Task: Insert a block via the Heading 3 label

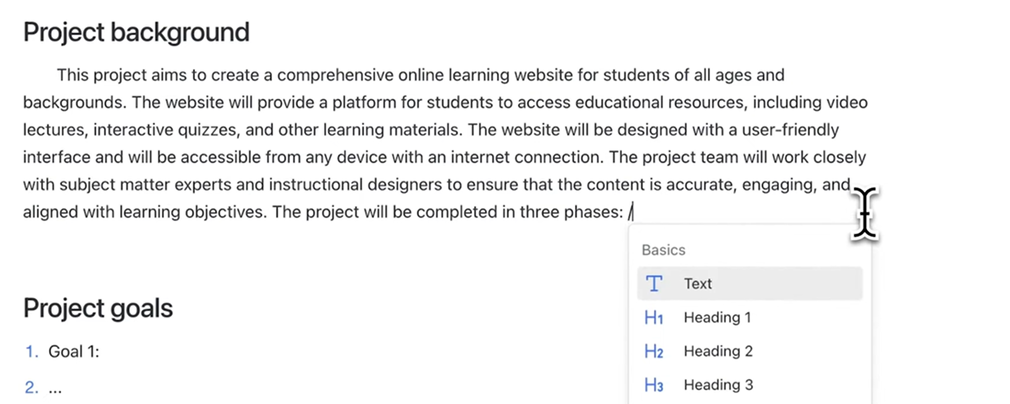Action: (x=718, y=385)
